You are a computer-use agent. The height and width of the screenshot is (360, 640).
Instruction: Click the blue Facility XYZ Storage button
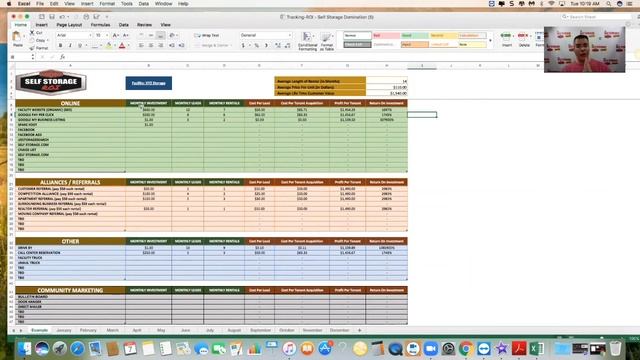click(149, 83)
